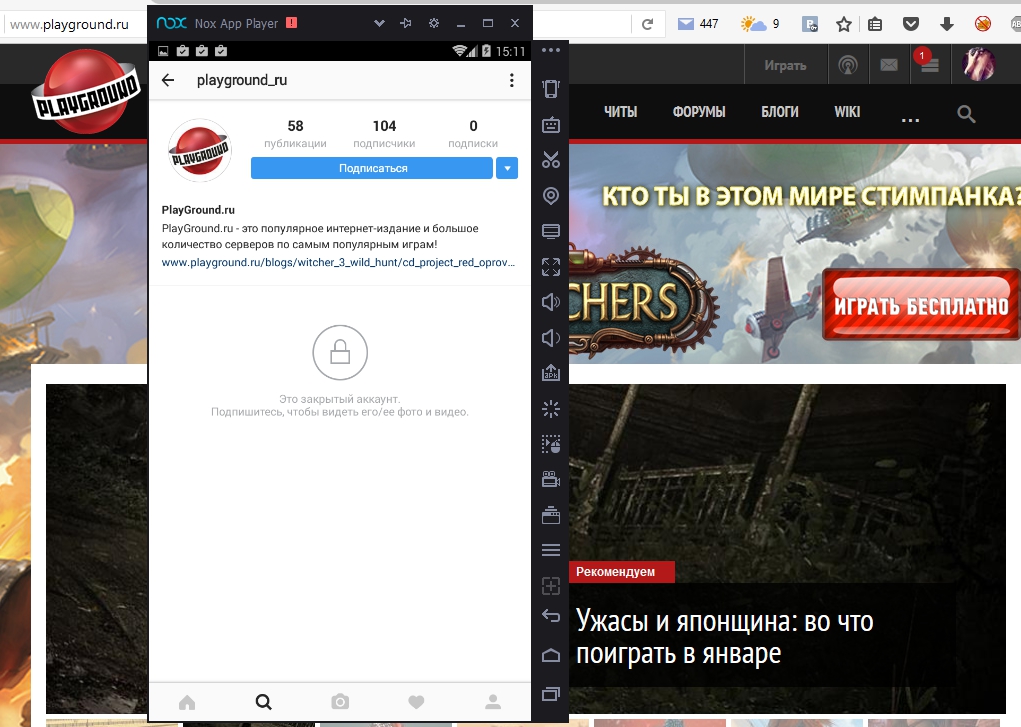Image resolution: width=1021 pixels, height=727 pixels.
Task: Toggle Nox fullscreen mode icon
Action: coord(551,266)
